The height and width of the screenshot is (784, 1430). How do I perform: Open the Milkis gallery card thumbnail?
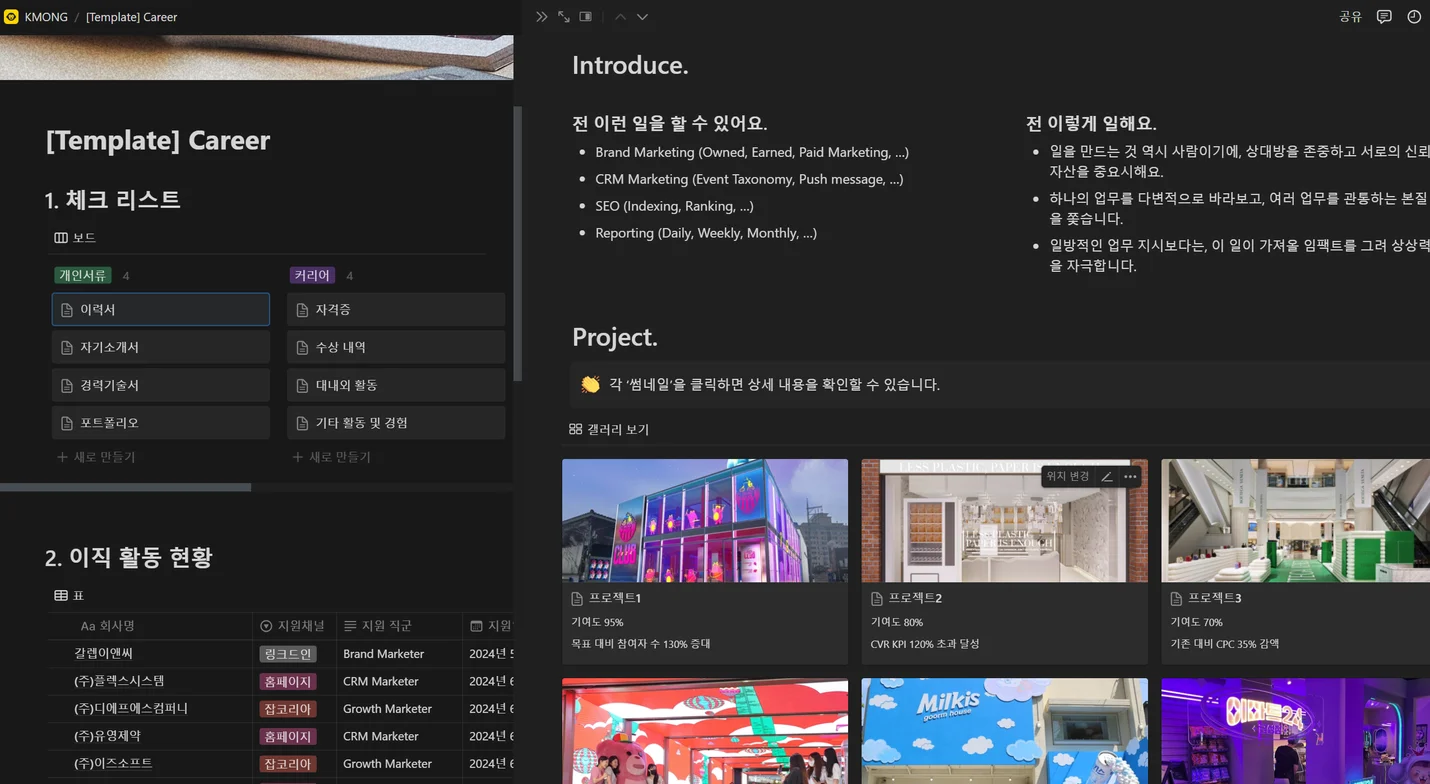tap(1005, 731)
